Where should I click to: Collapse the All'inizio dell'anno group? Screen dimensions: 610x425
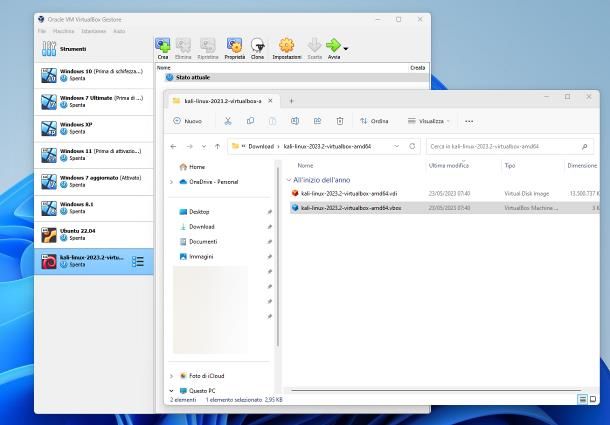pyautogui.click(x=289, y=180)
